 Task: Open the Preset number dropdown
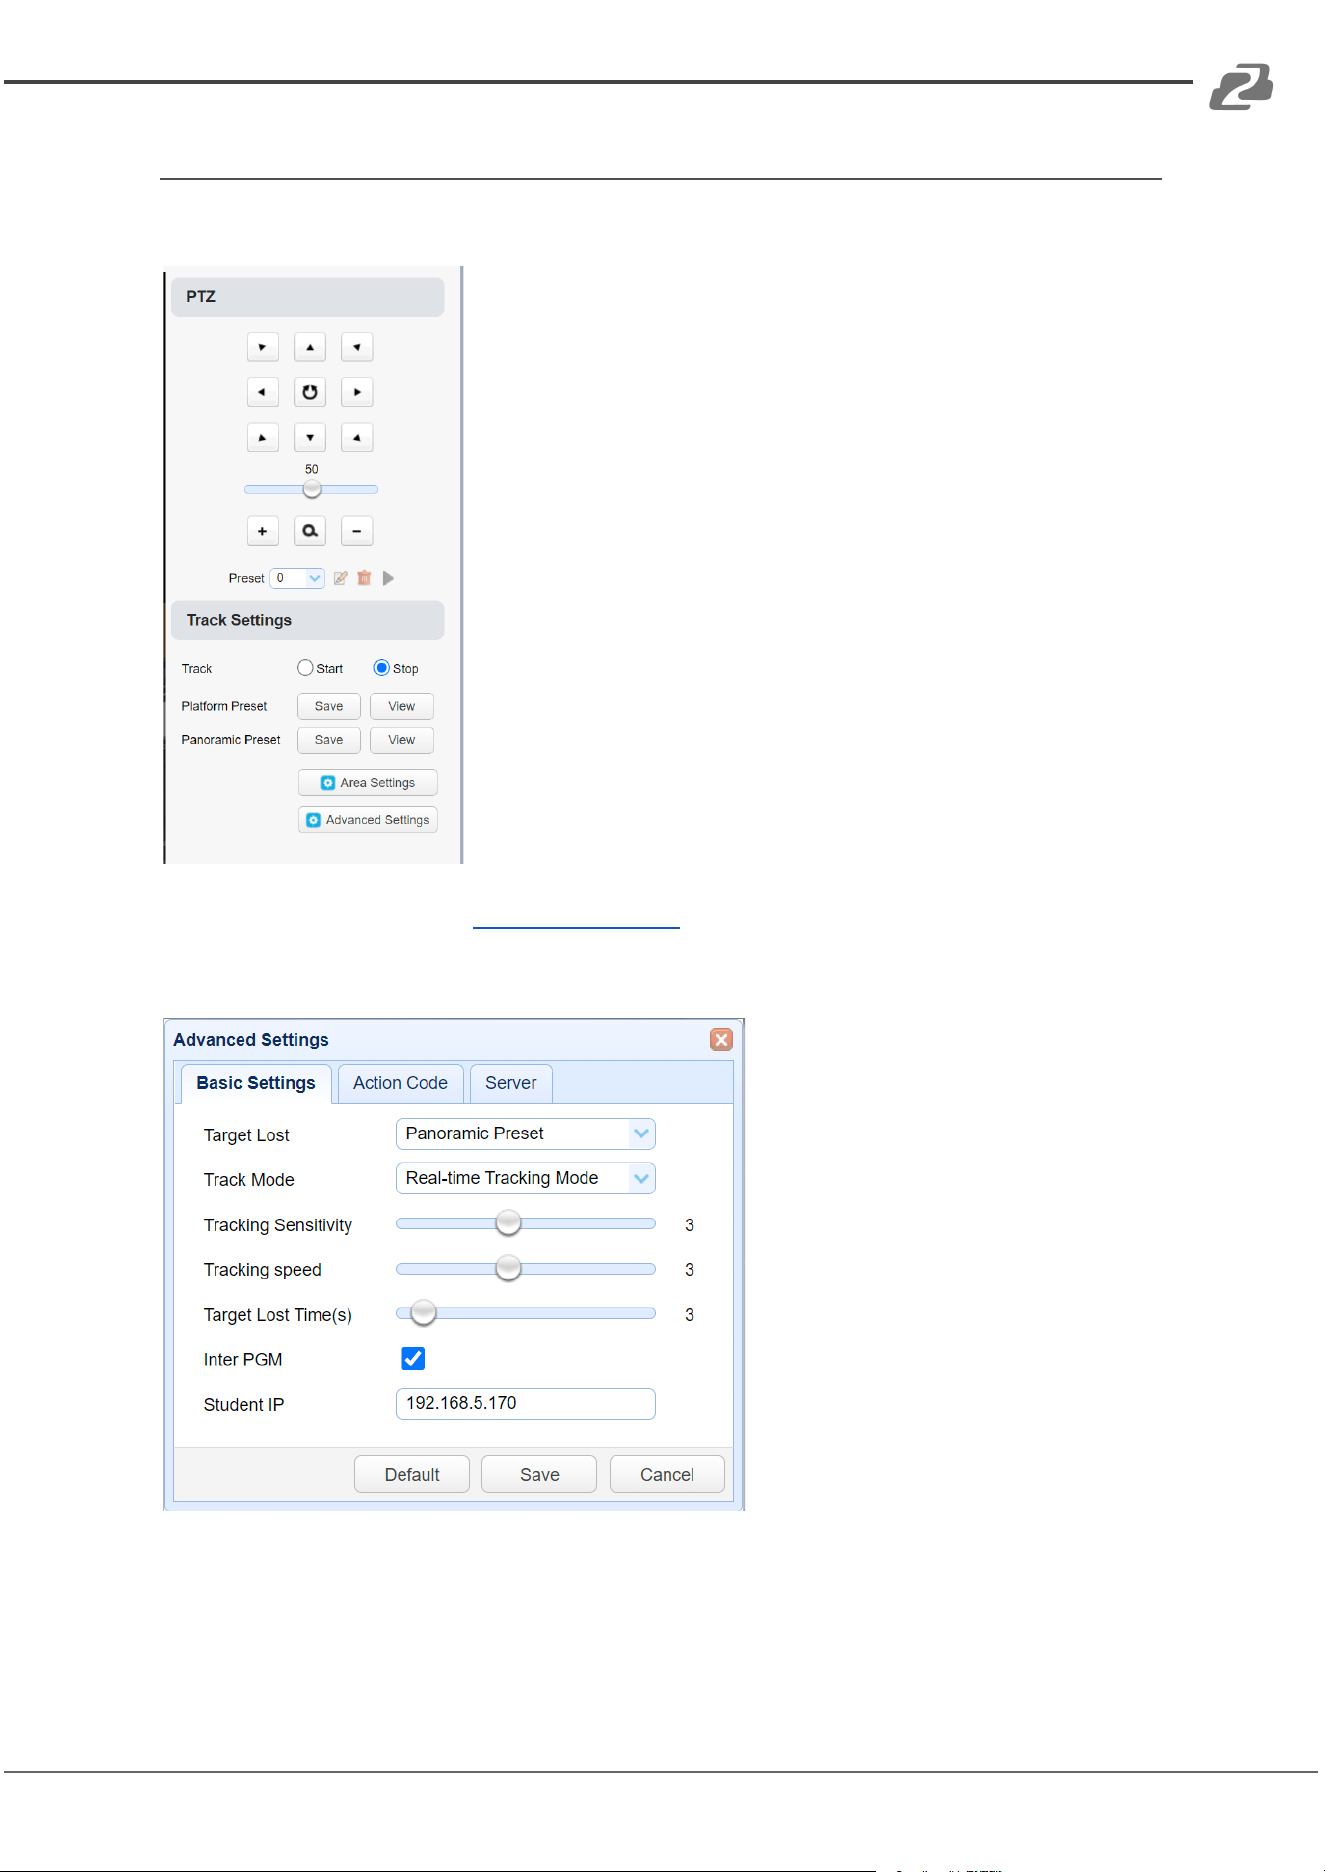(x=297, y=578)
